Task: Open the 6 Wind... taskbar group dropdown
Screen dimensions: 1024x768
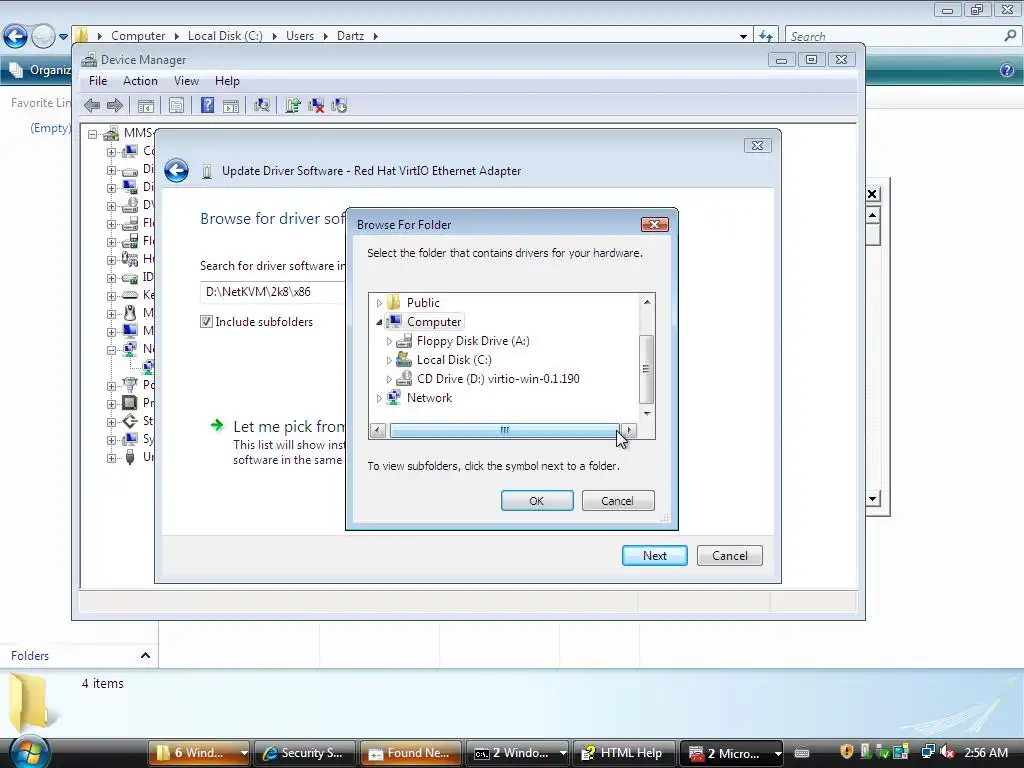Action: click(x=244, y=753)
